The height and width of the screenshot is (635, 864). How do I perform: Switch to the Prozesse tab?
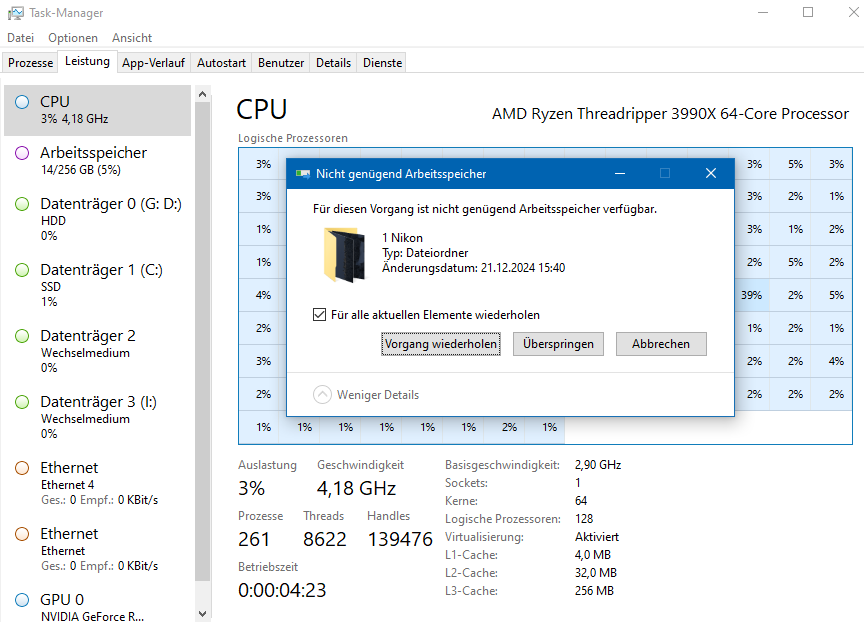[30, 63]
